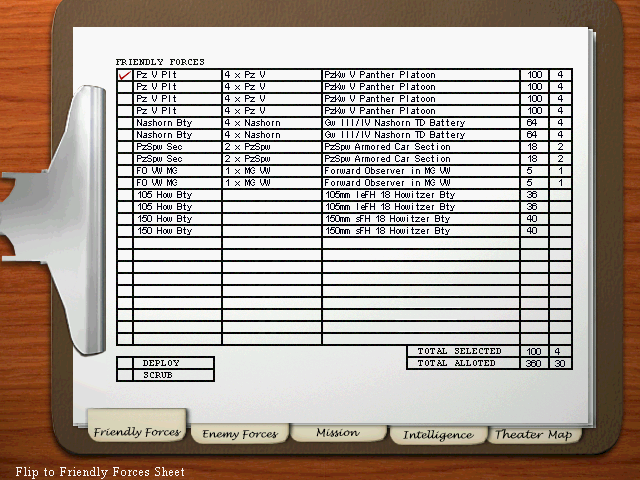Enable the first FO VW MG checkbox
This screenshot has height=480, width=640.
(124, 171)
